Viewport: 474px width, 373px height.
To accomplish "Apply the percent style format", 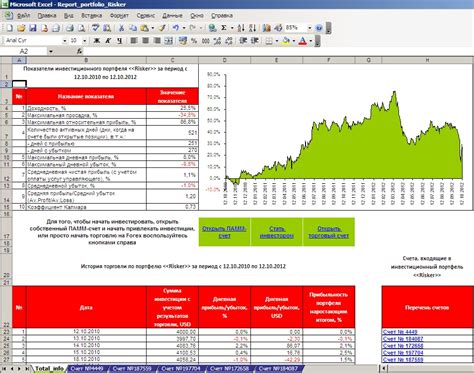I will [x=194, y=41].
